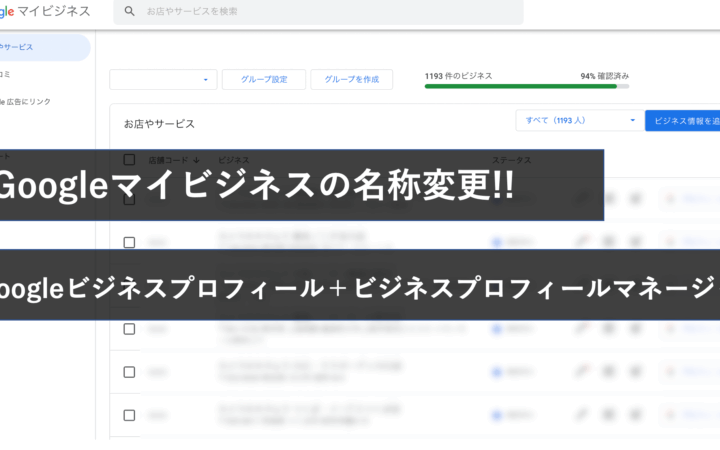Tick the select-all checkbox in table header
This screenshot has width=720, height=450.
coord(129,160)
